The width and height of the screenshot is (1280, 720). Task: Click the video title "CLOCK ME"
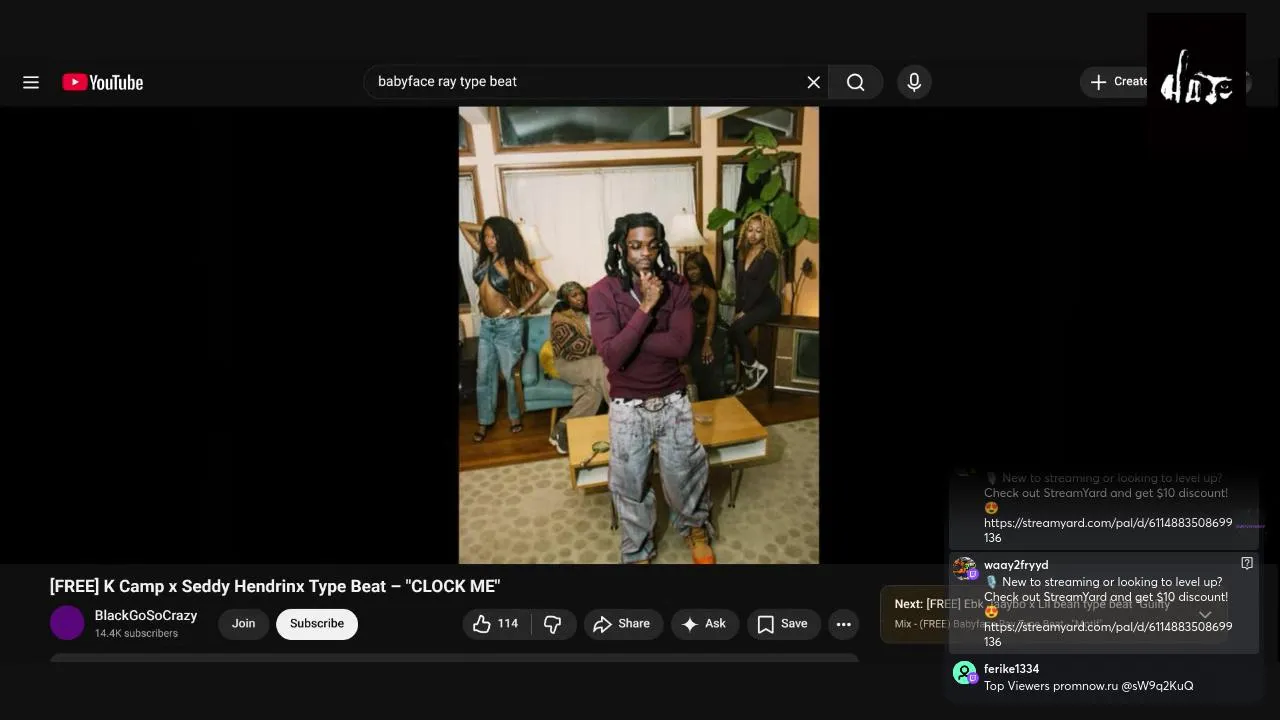(x=275, y=586)
